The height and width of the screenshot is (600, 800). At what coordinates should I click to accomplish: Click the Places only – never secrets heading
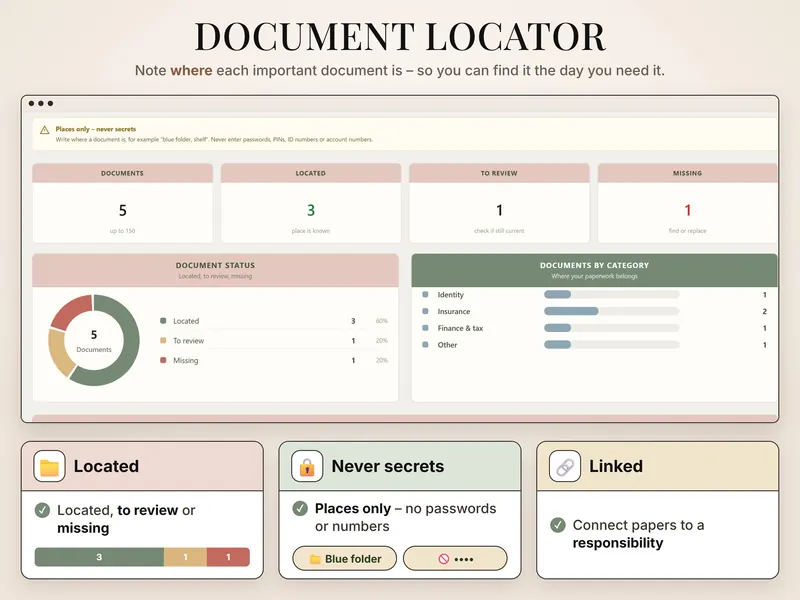(96, 129)
